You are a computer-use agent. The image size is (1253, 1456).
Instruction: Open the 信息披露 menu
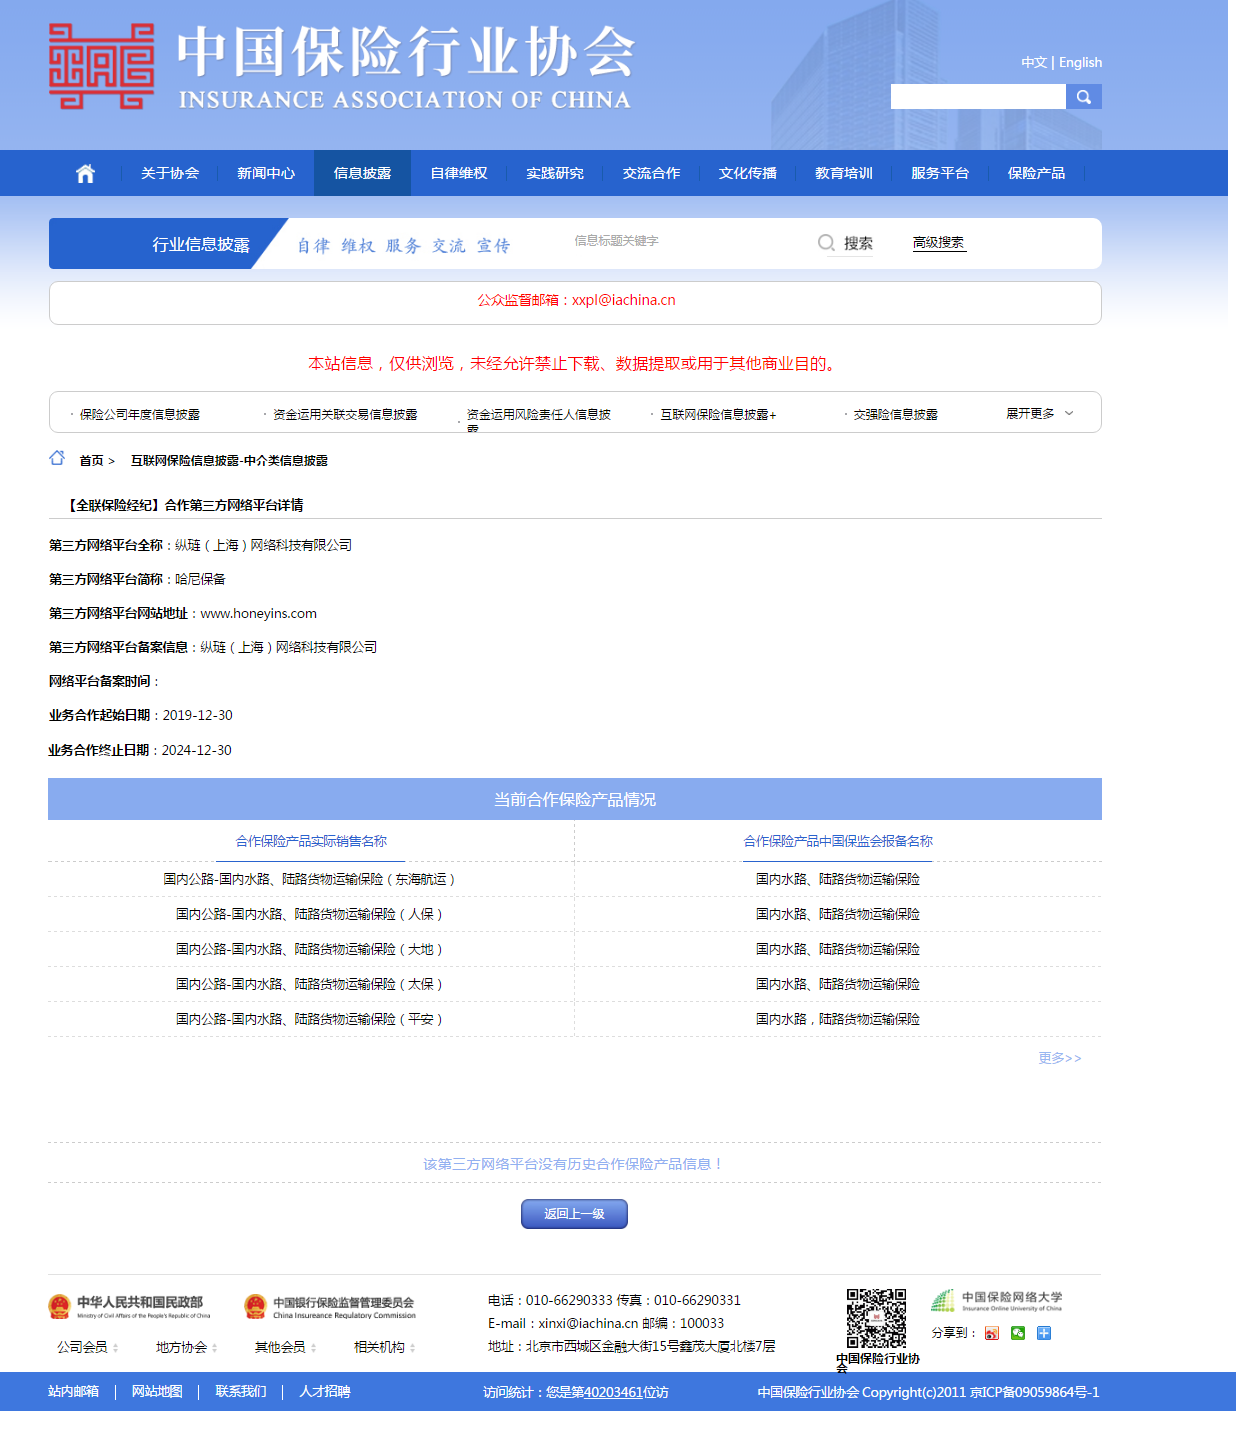pos(362,173)
